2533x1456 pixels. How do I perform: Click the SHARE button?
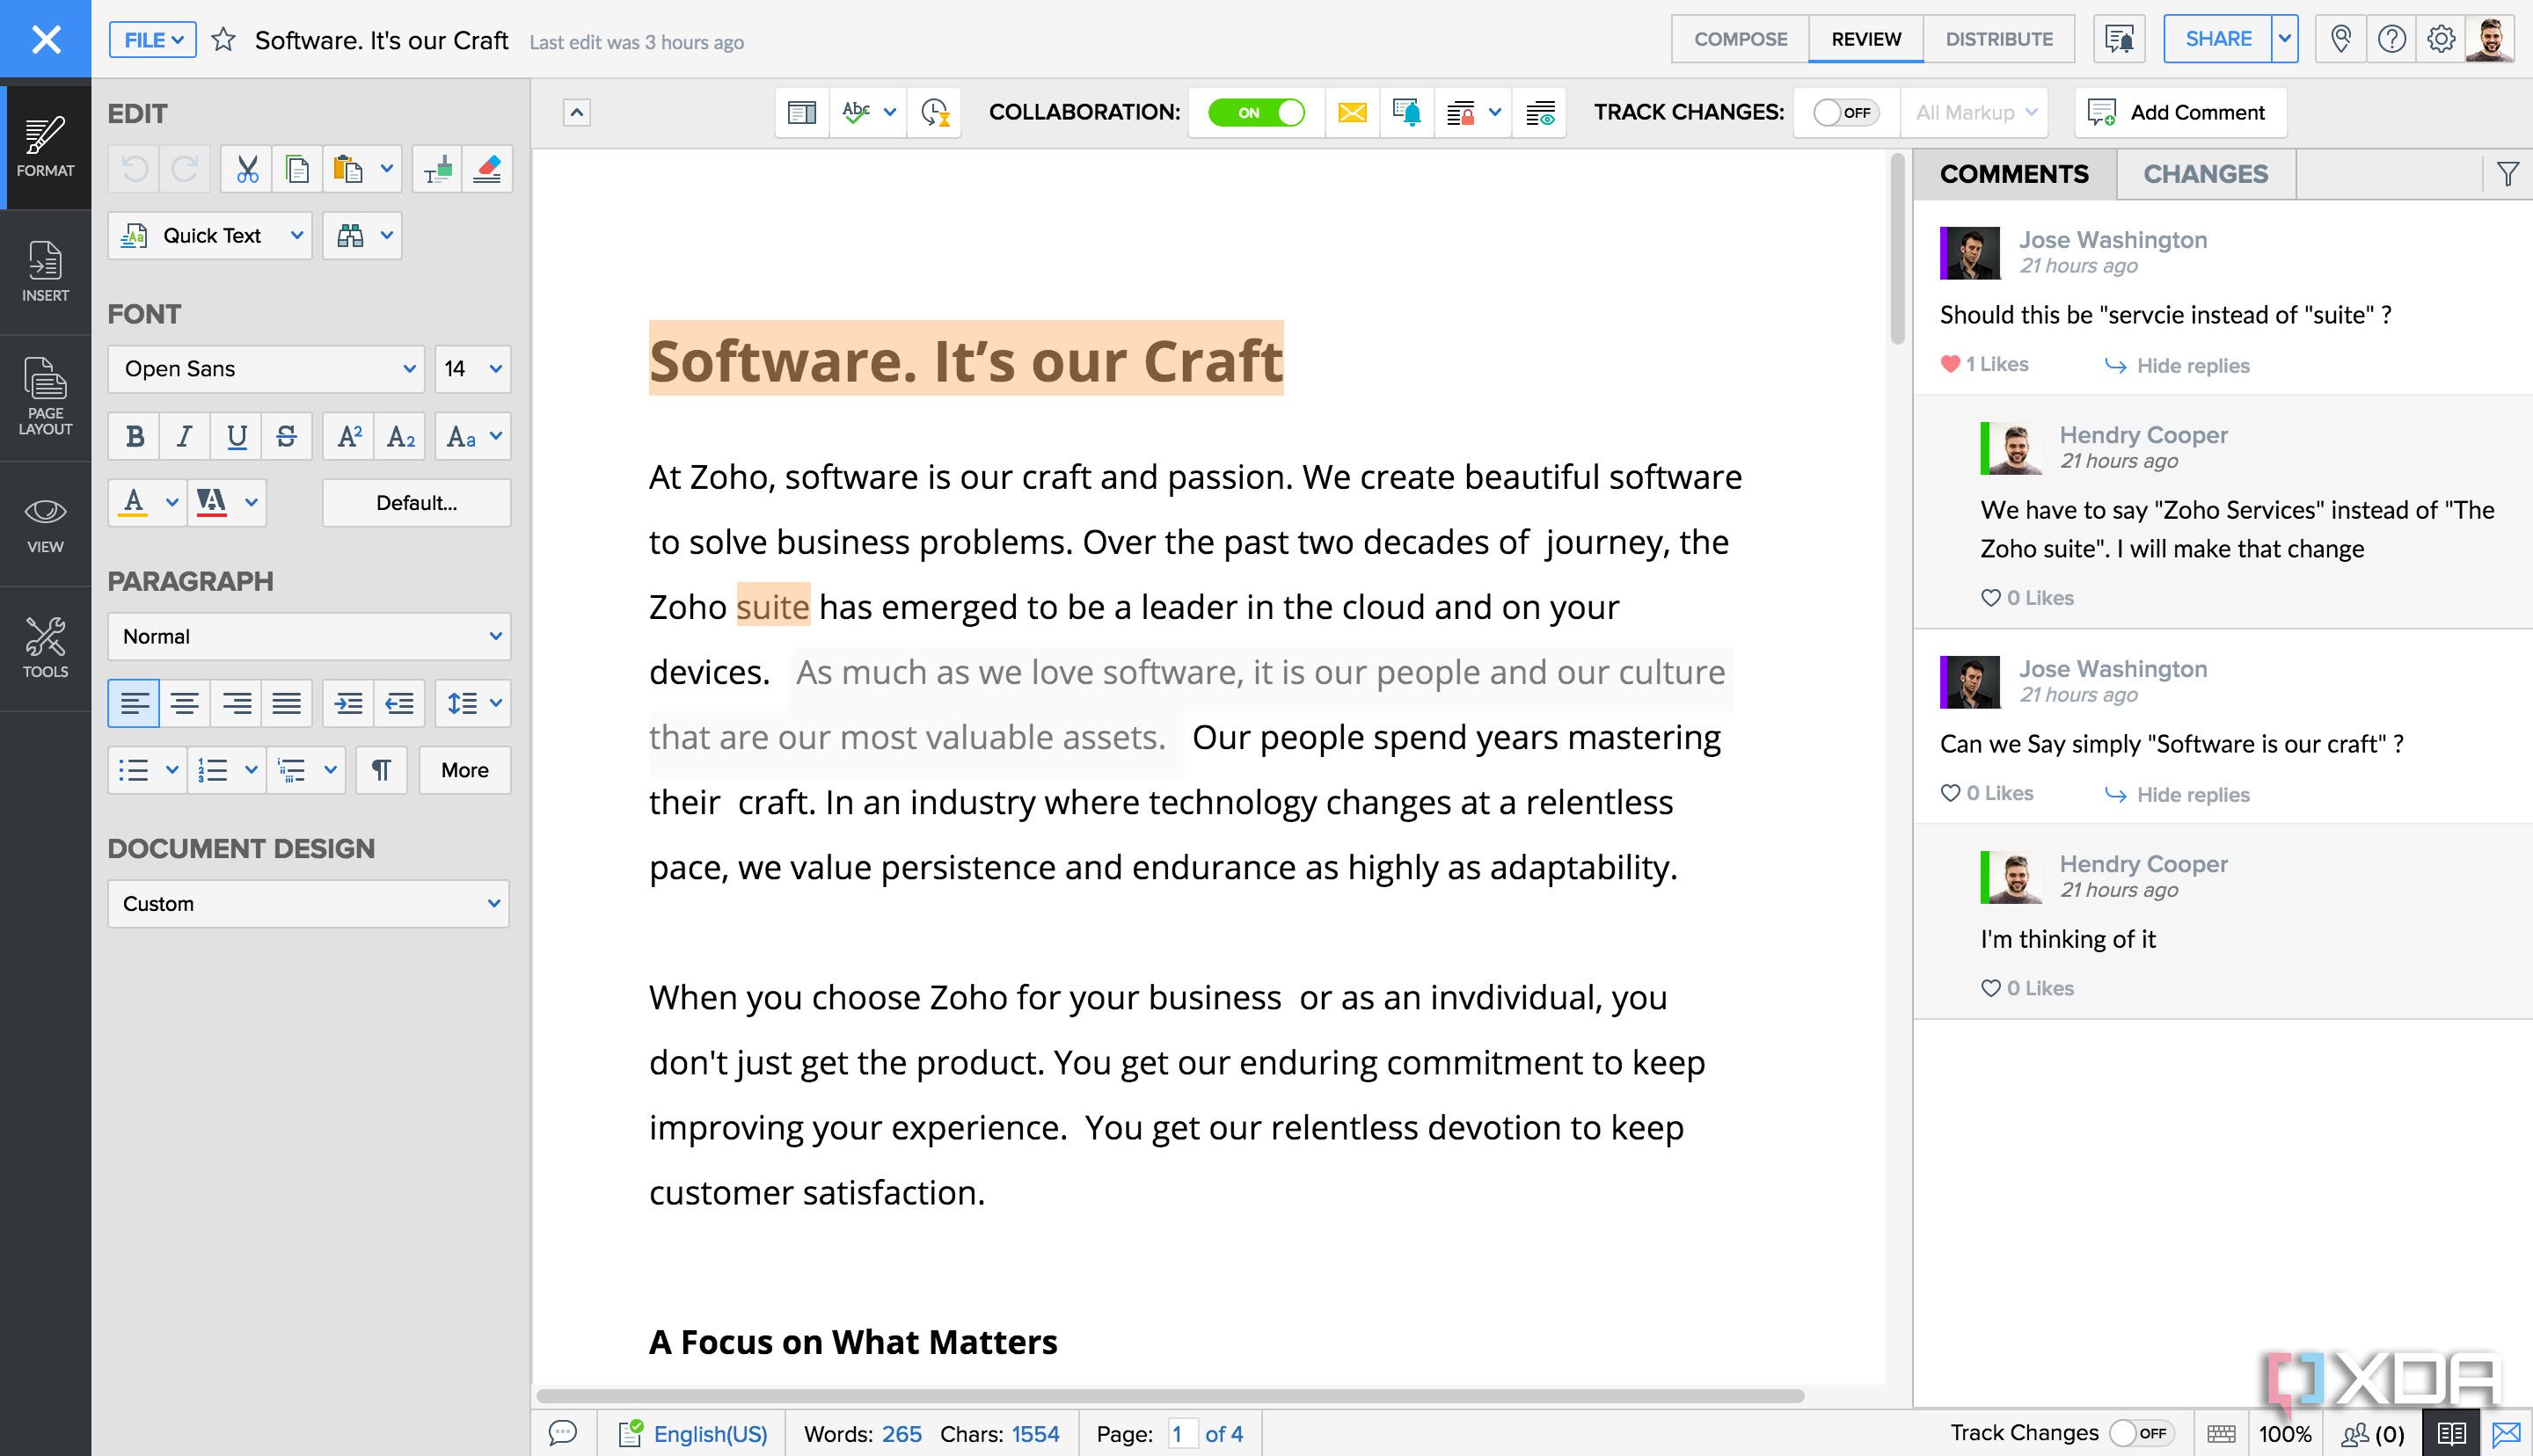2218,39
